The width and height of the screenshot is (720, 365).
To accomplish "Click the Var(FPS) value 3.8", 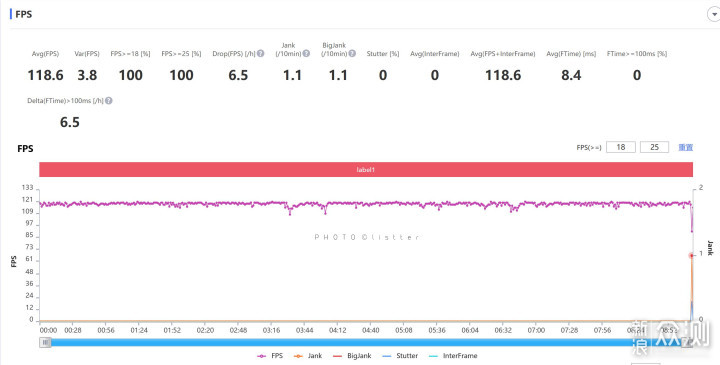I will pos(87,75).
